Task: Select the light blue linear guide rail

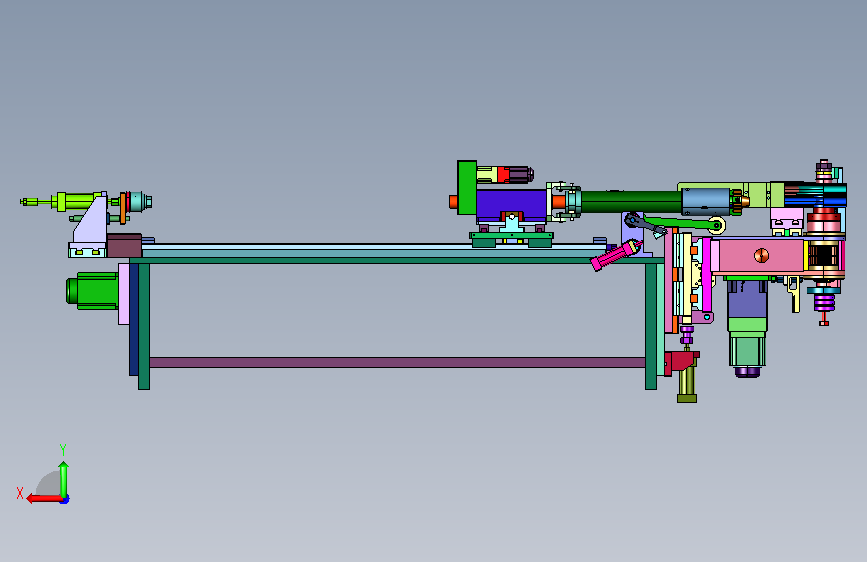Action: 374,251
